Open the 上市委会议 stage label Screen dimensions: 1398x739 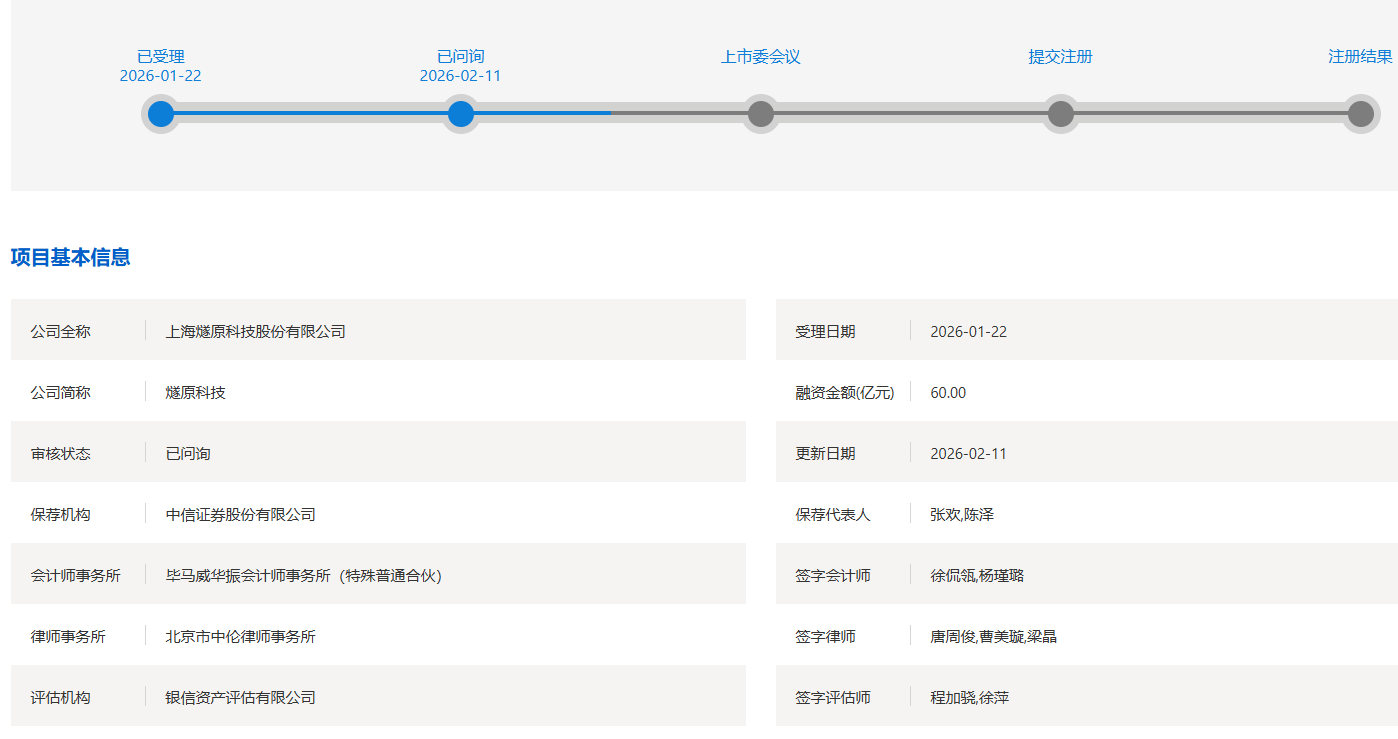click(x=761, y=57)
